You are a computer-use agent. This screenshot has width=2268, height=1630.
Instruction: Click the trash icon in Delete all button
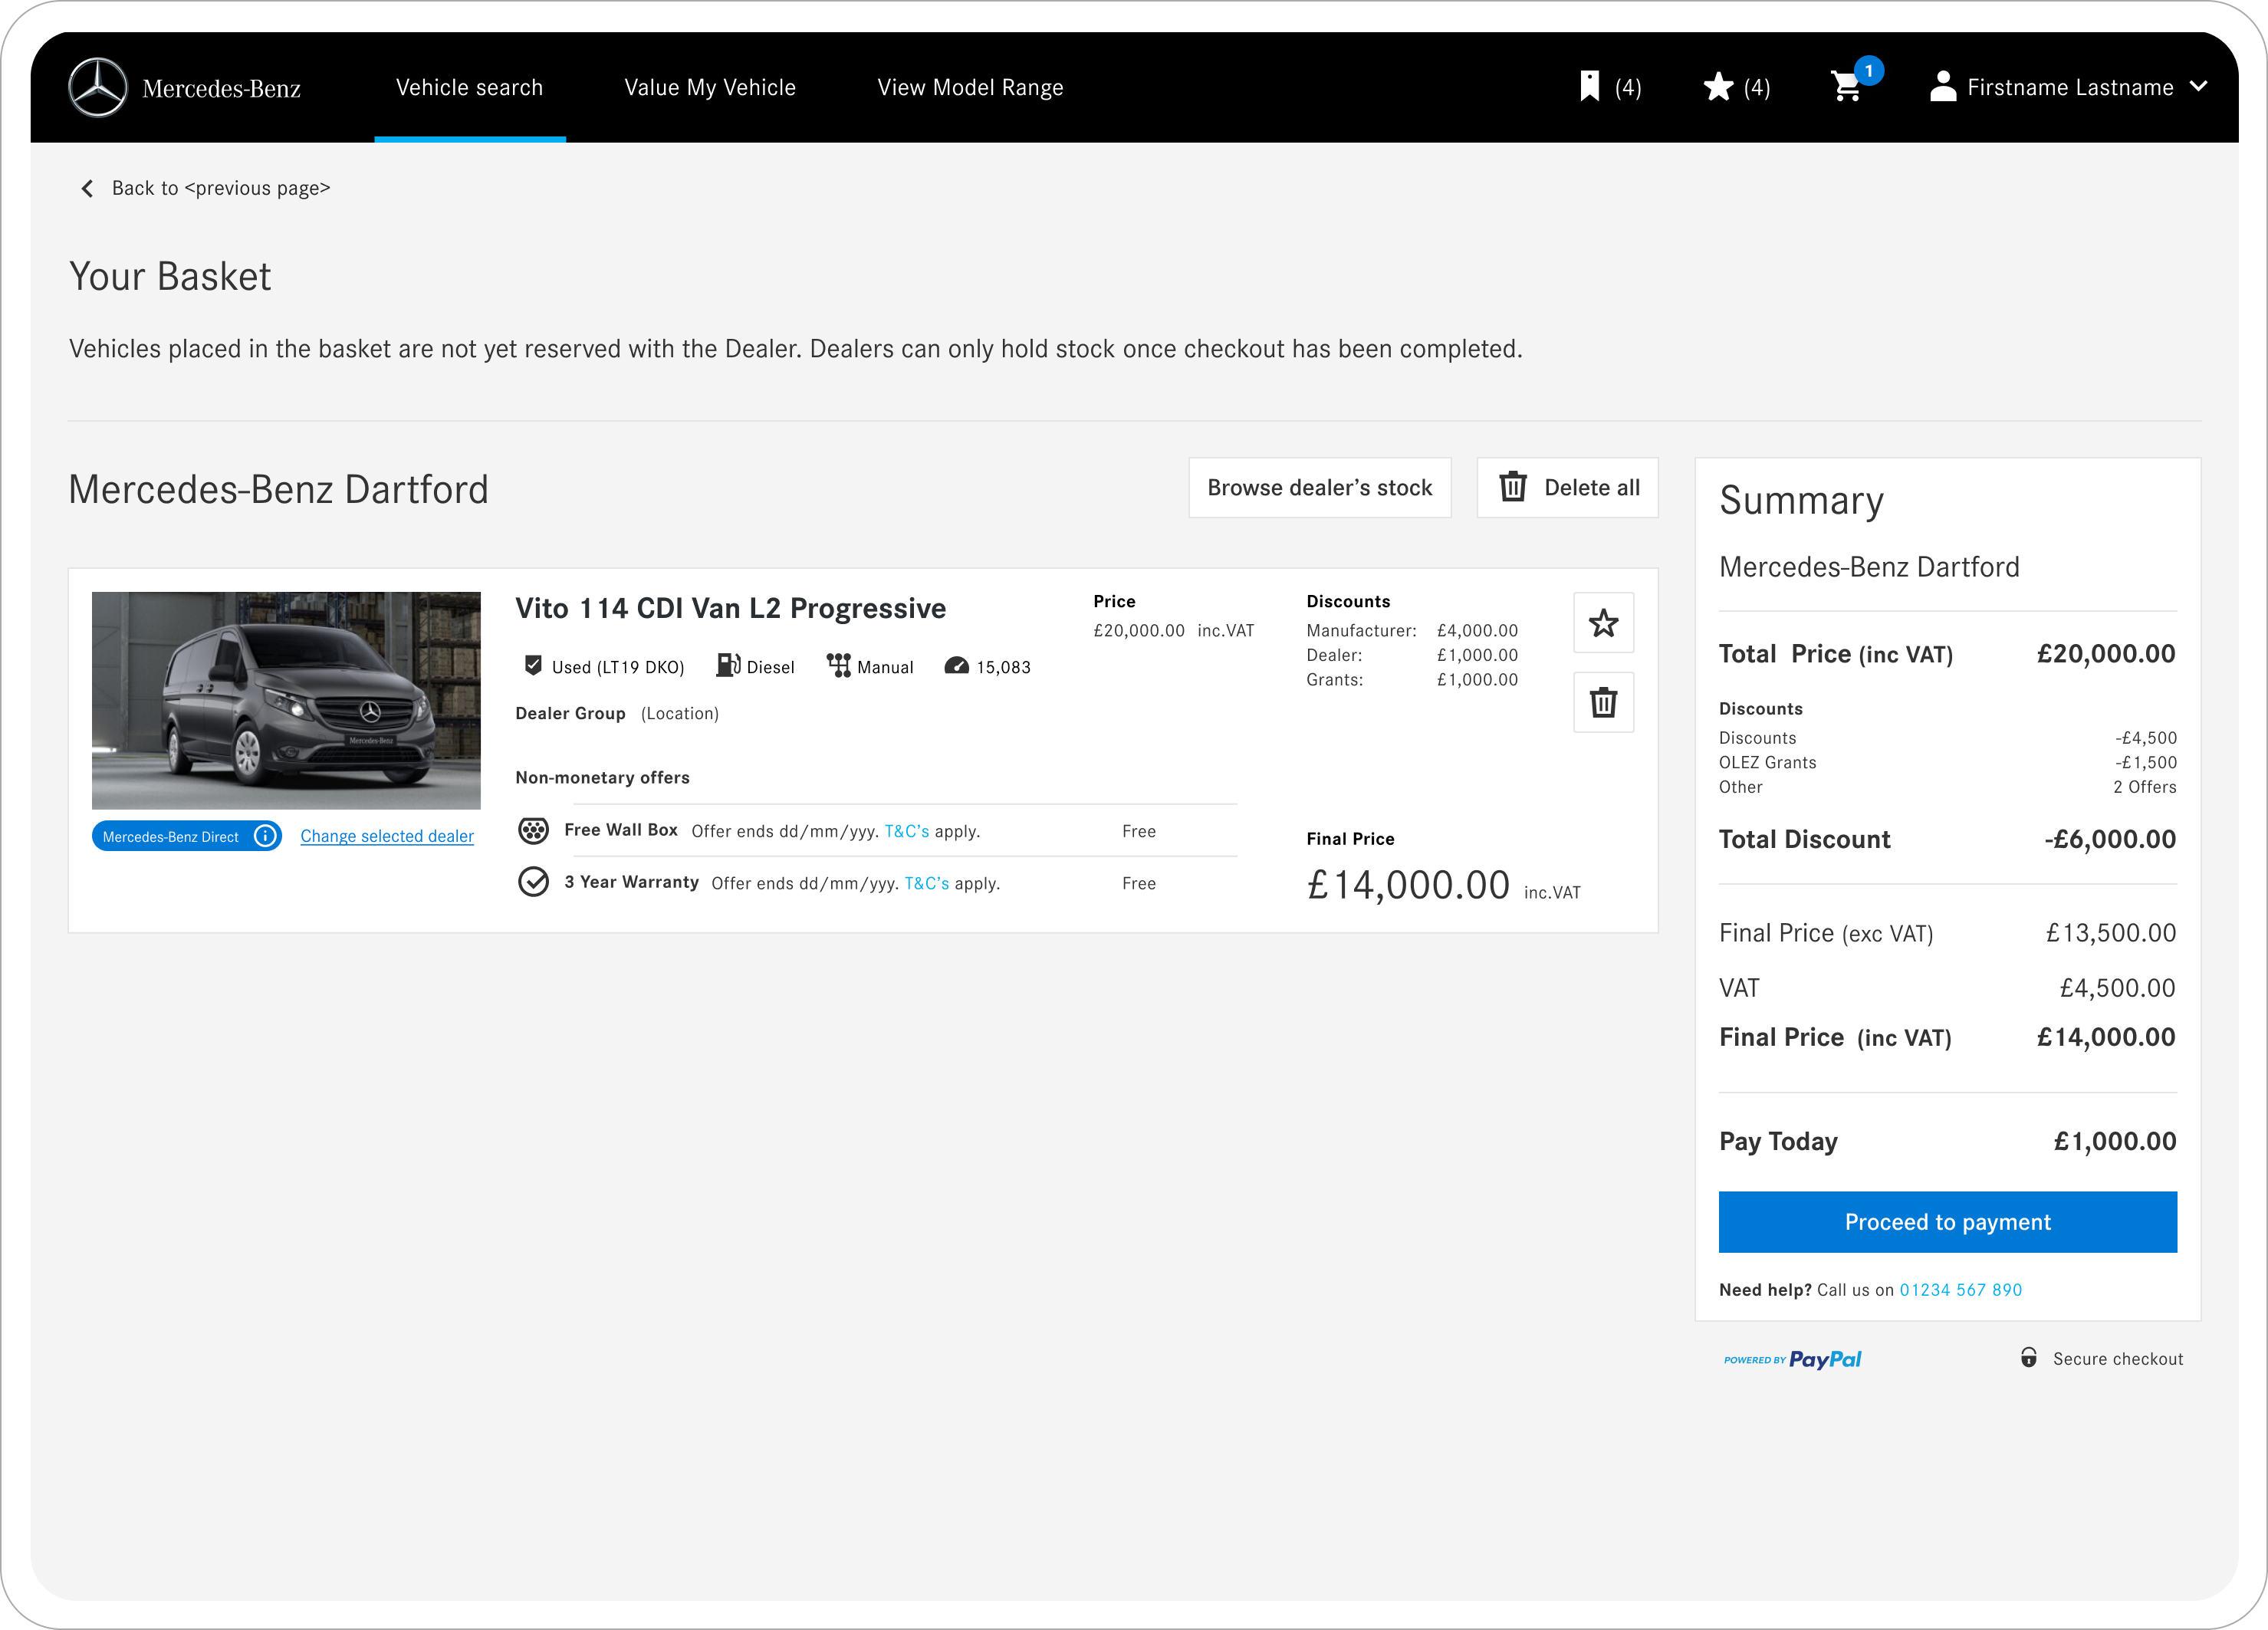point(1513,487)
